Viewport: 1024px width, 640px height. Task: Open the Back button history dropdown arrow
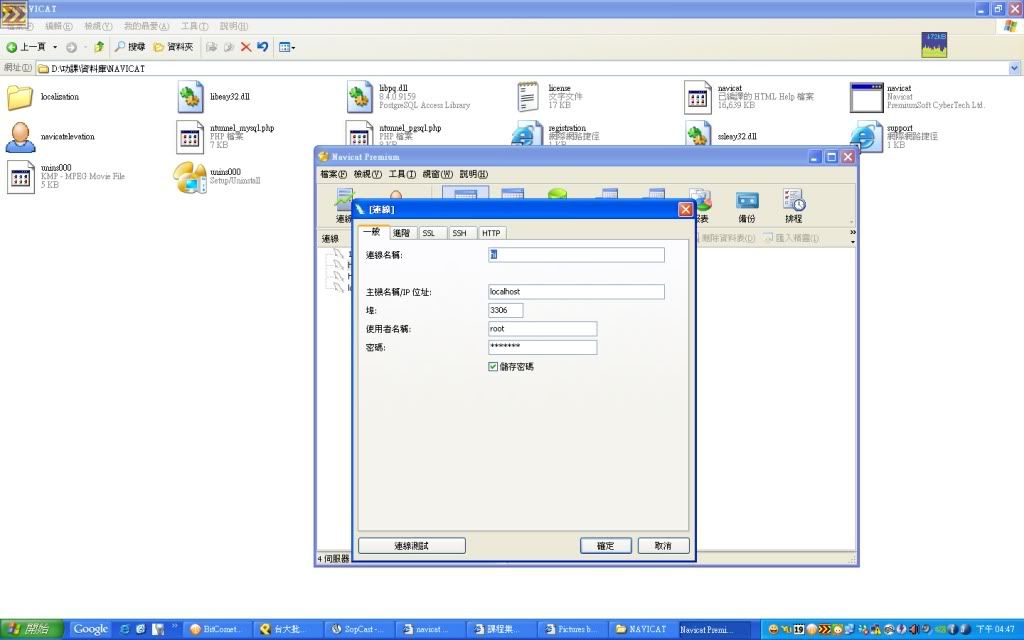tap(55, 47)
